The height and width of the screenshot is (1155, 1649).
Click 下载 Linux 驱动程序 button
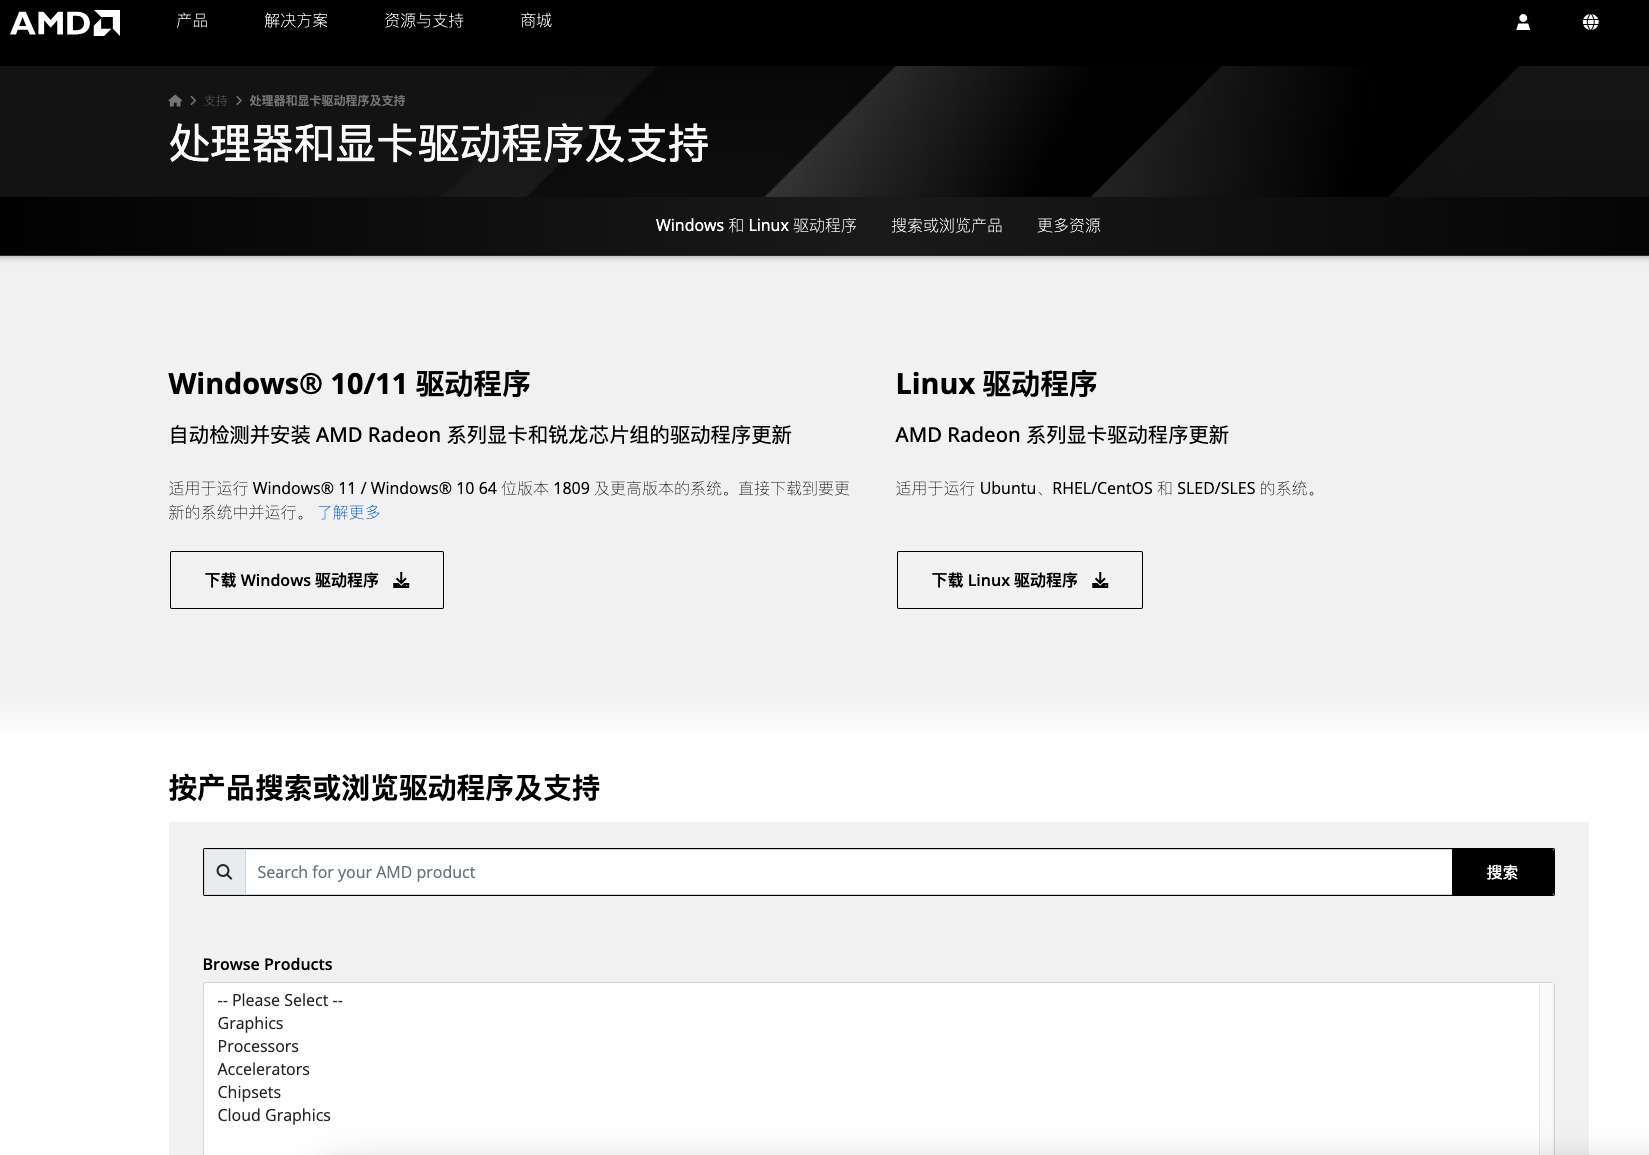coord(1019,580)
